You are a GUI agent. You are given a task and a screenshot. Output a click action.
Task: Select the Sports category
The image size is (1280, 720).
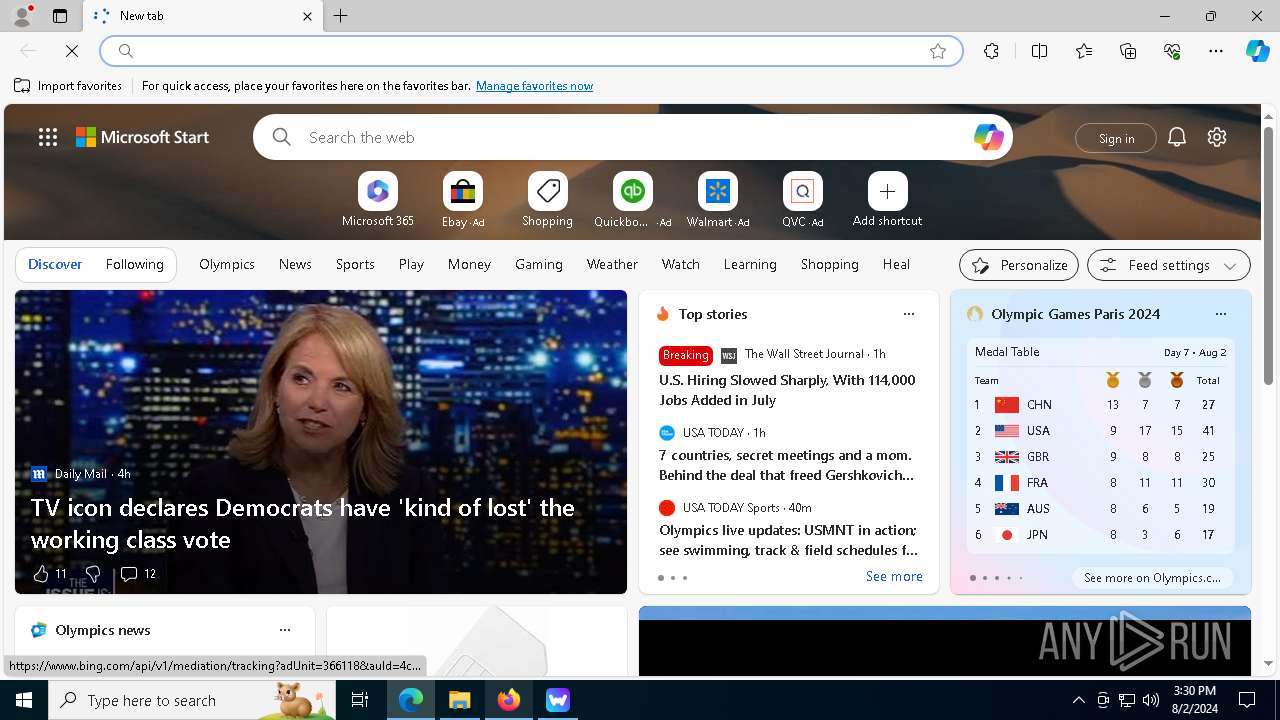pyautogui.click(x=355, y=264)
